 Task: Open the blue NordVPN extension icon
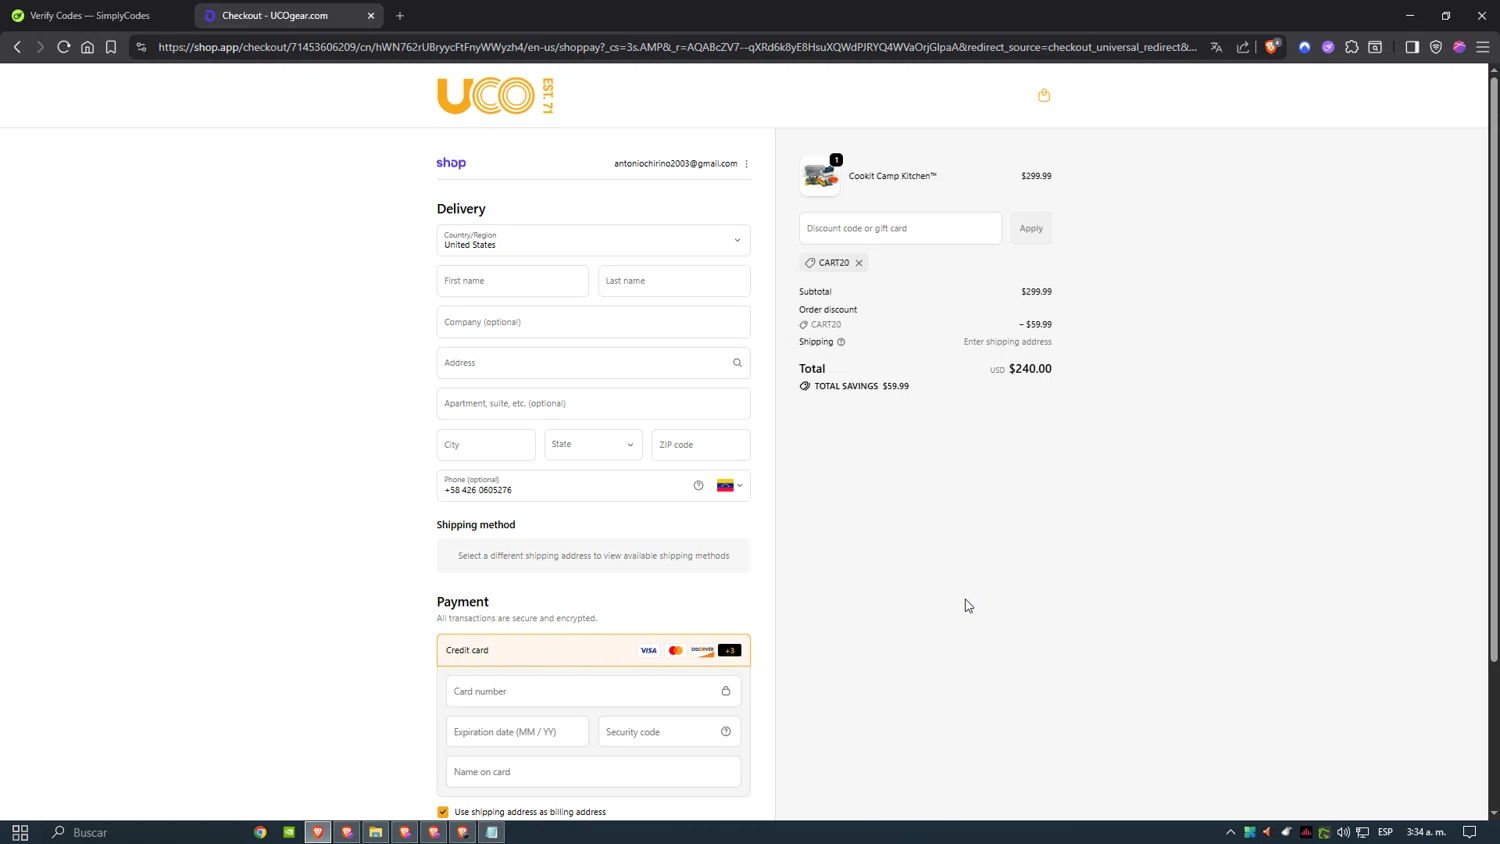click(1304, 47)
